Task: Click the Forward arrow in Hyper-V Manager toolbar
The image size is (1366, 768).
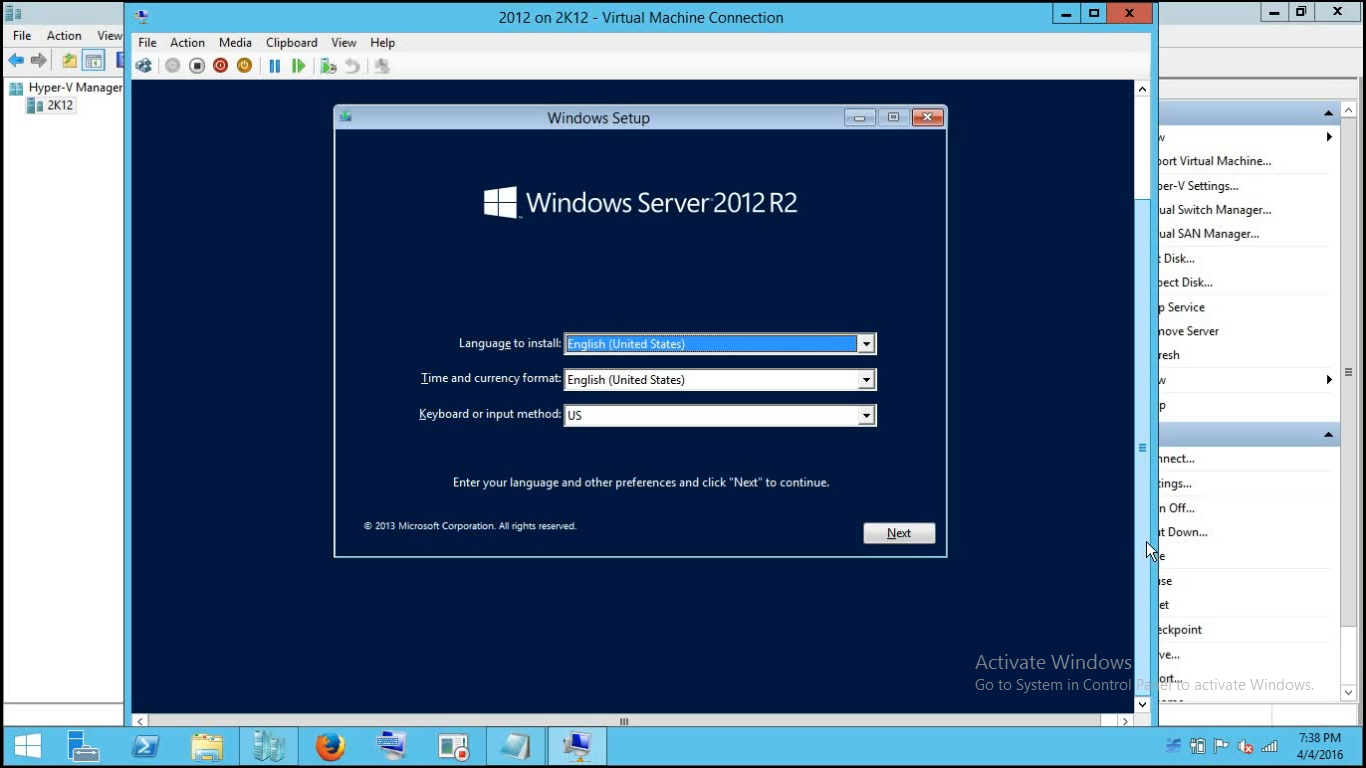Action: (x=39, y=61)
